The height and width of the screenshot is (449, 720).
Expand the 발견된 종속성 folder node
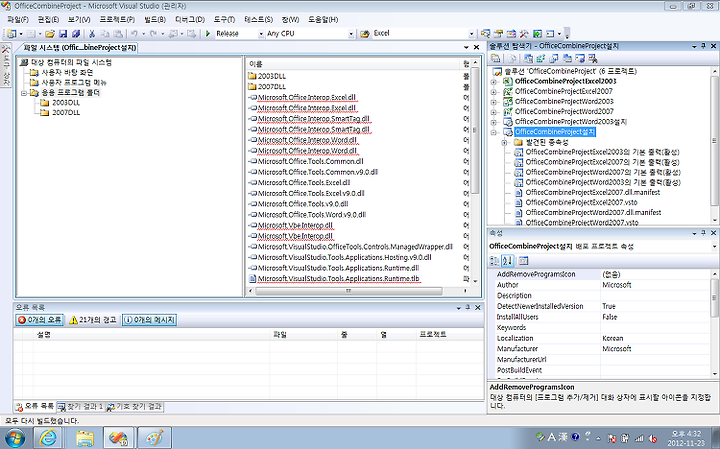[x=505, y=143]
